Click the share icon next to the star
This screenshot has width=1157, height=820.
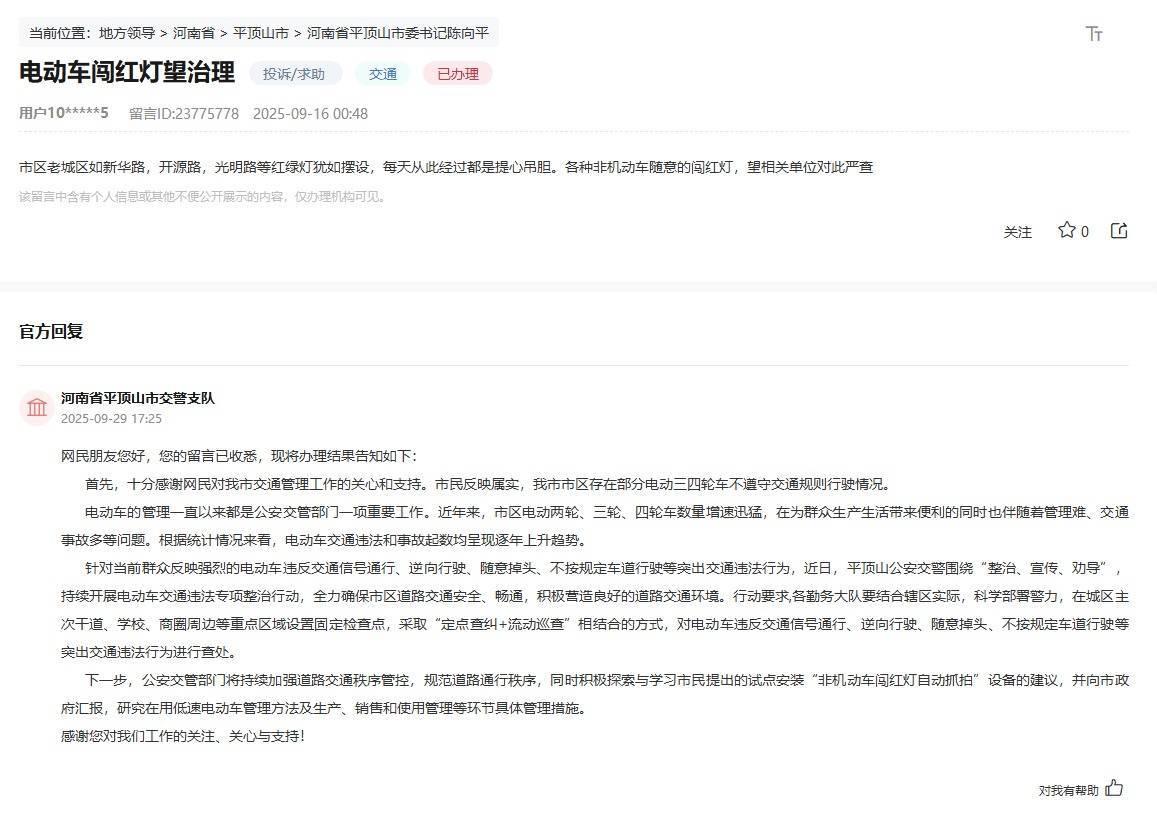[1119, 230]
